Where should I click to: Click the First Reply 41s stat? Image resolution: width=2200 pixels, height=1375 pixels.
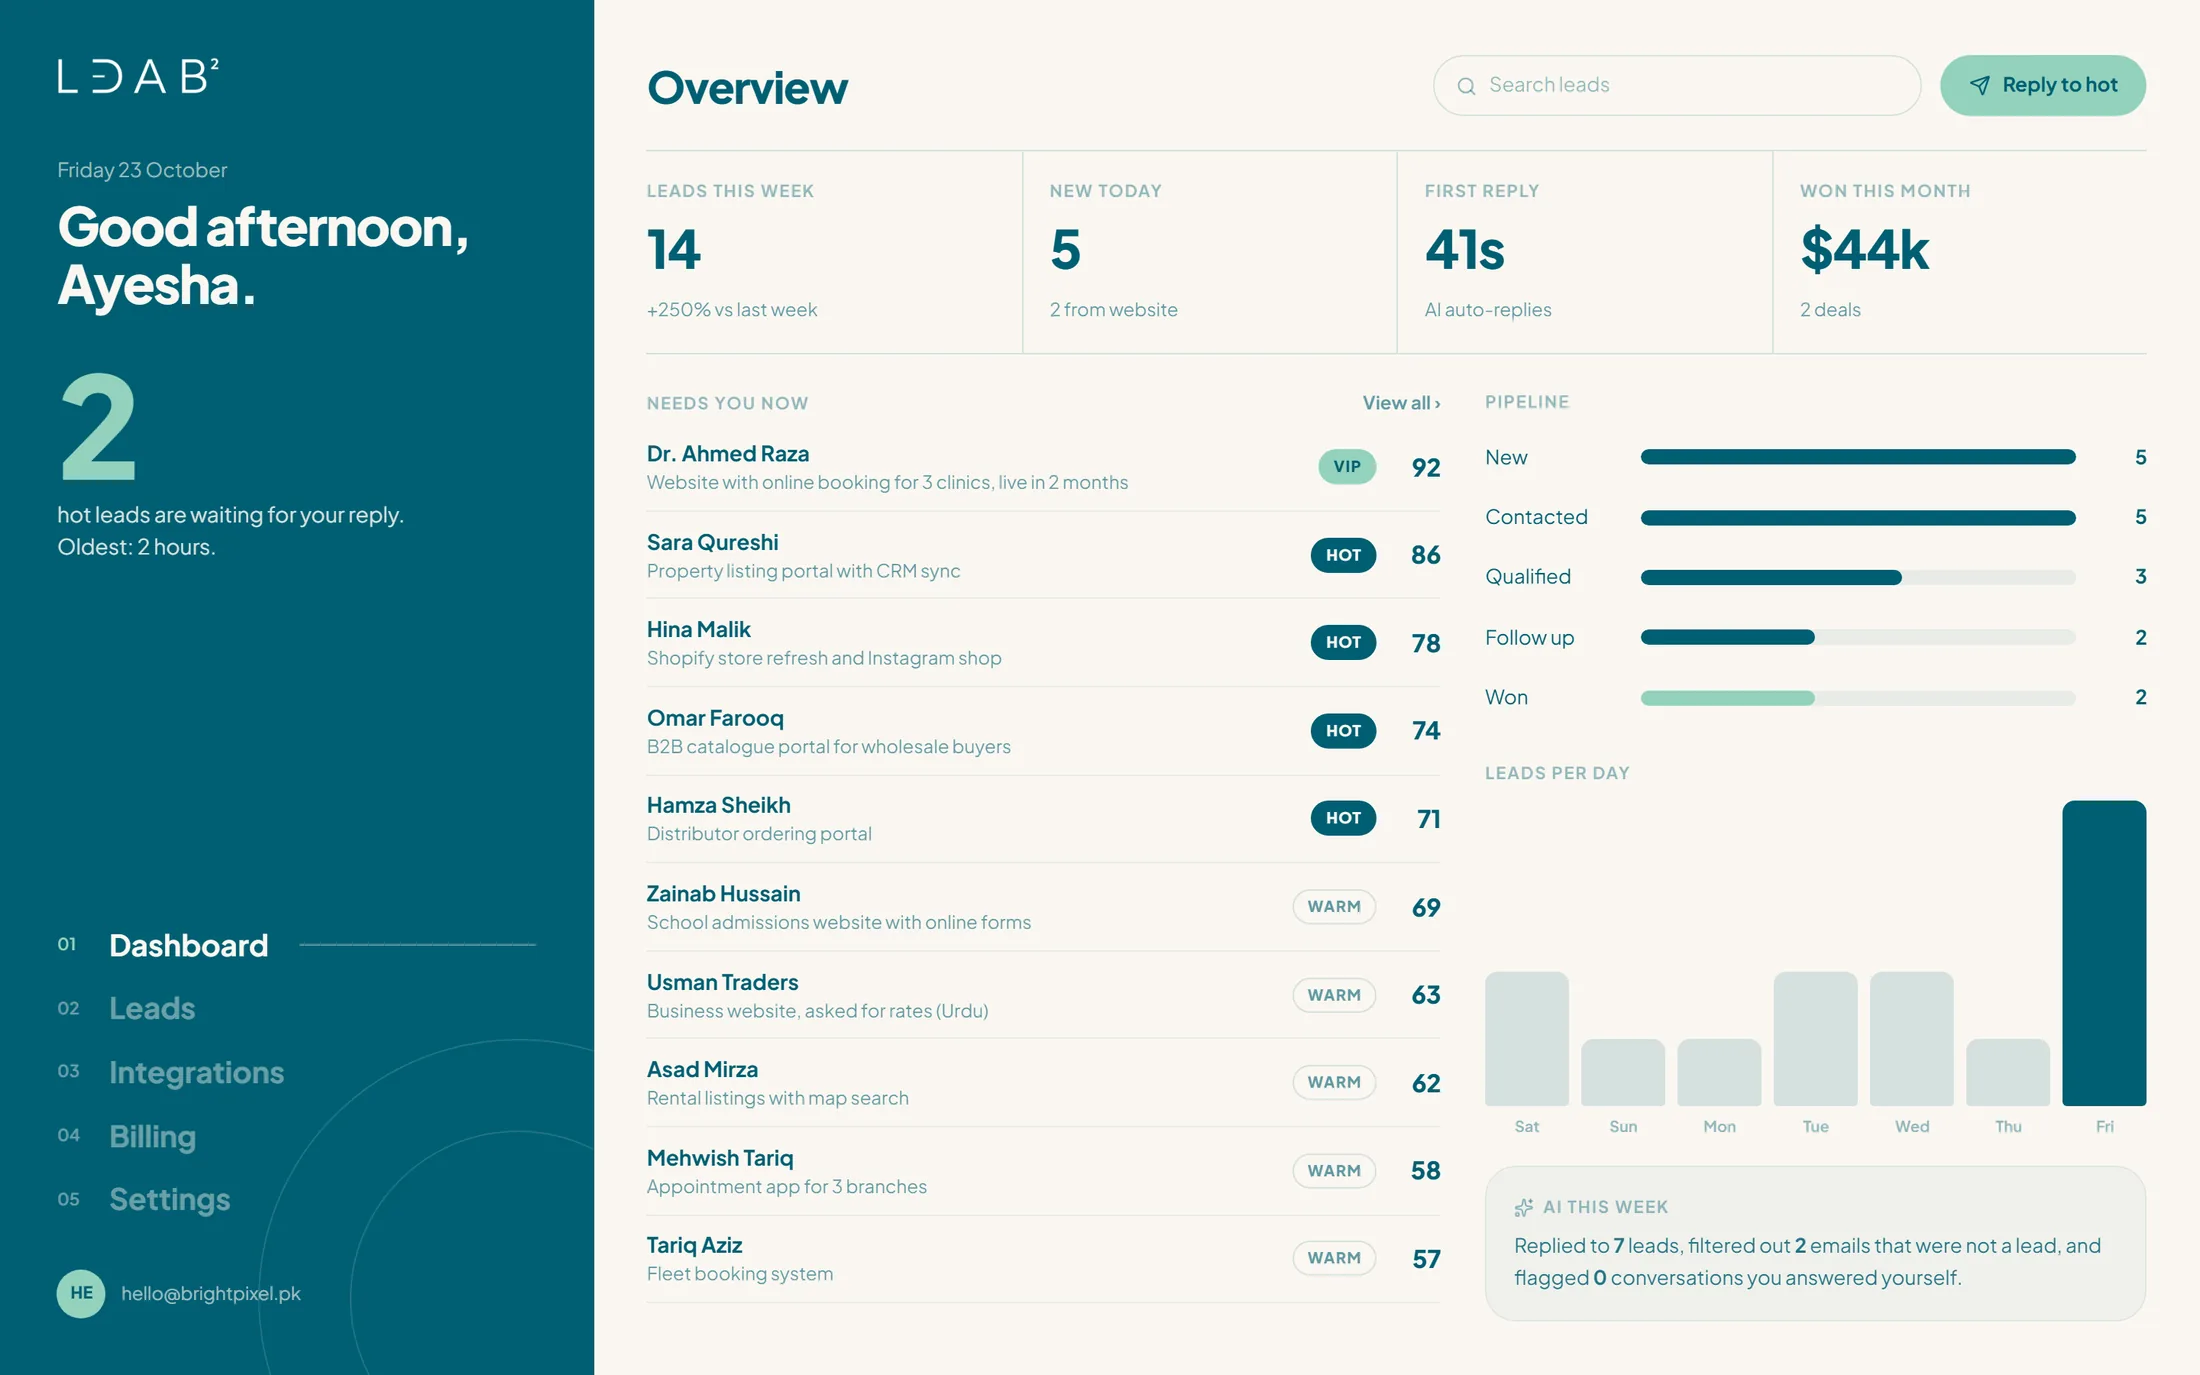click(1585, 252)
